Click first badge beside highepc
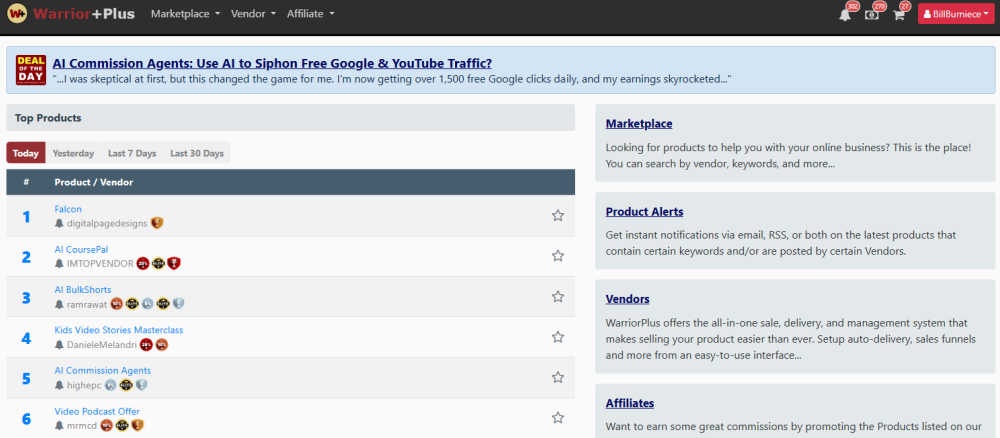Screen dimensions: 1000x438 click(x=110, y=385)
